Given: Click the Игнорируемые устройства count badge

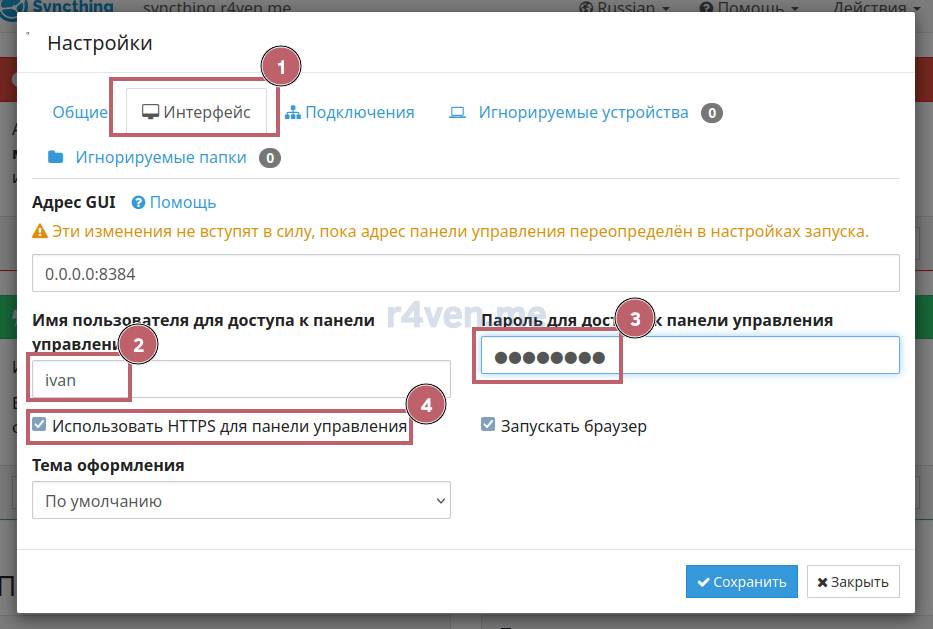Looking at the screenshot, I should tap(711, 113).
